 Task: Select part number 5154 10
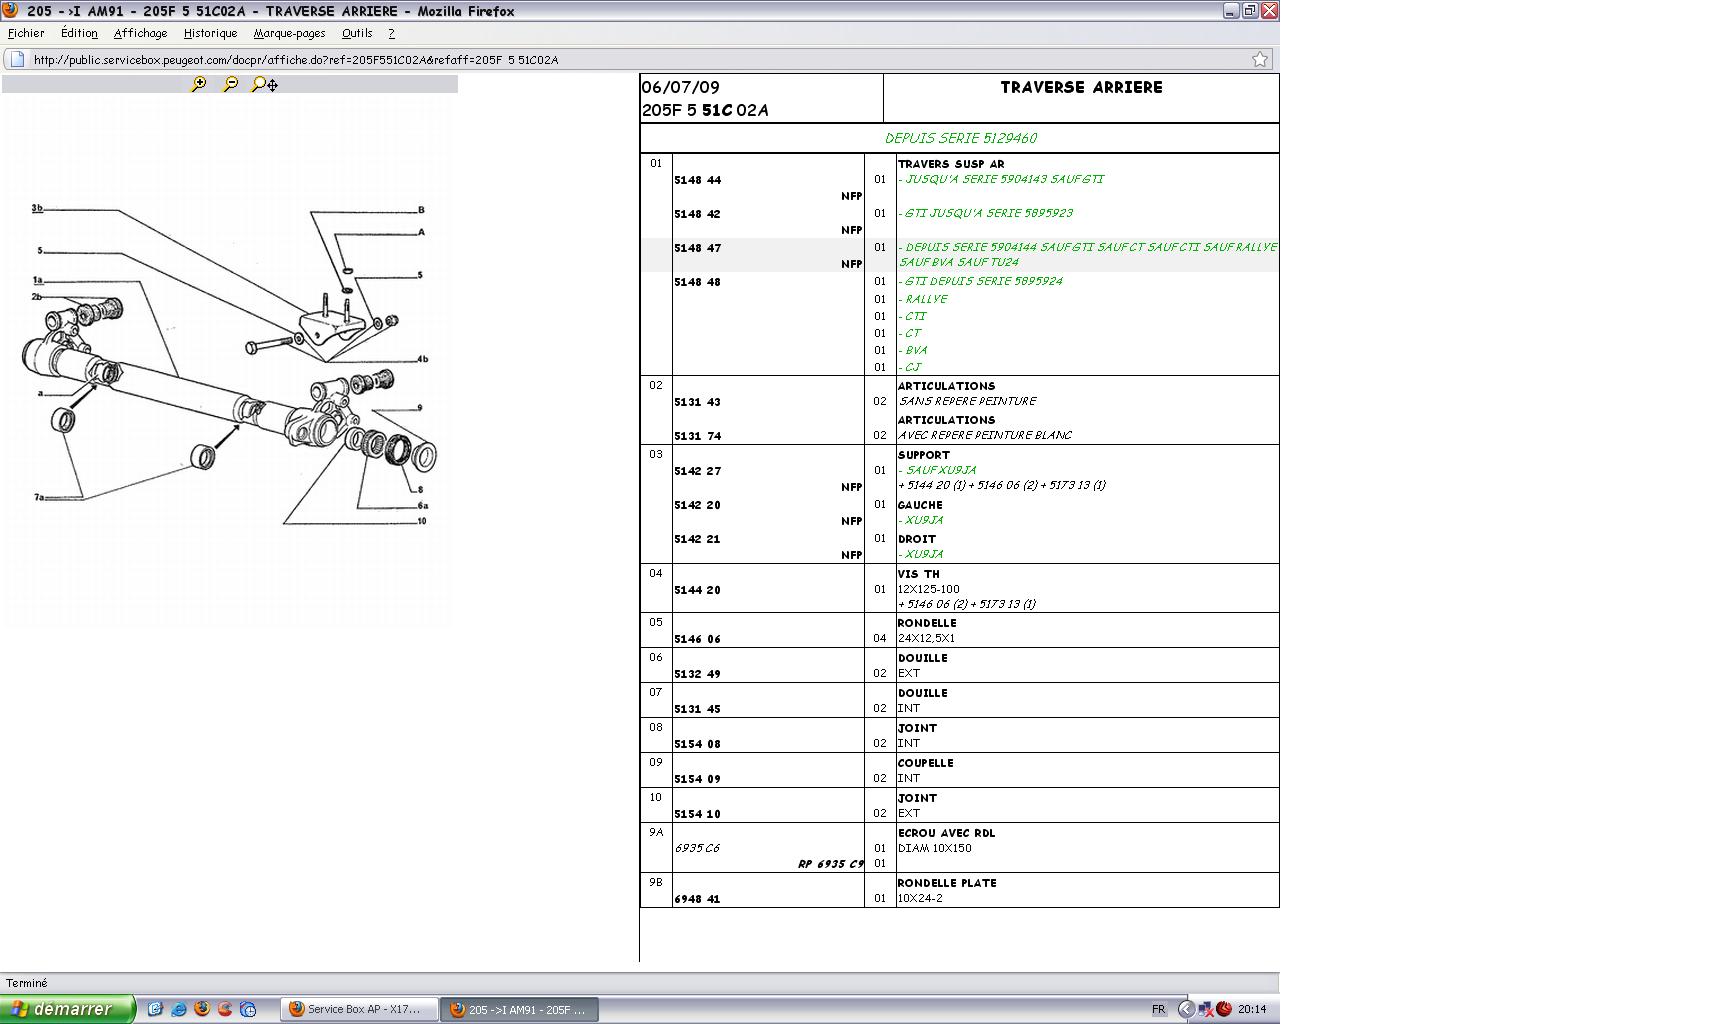pos(697,815)
